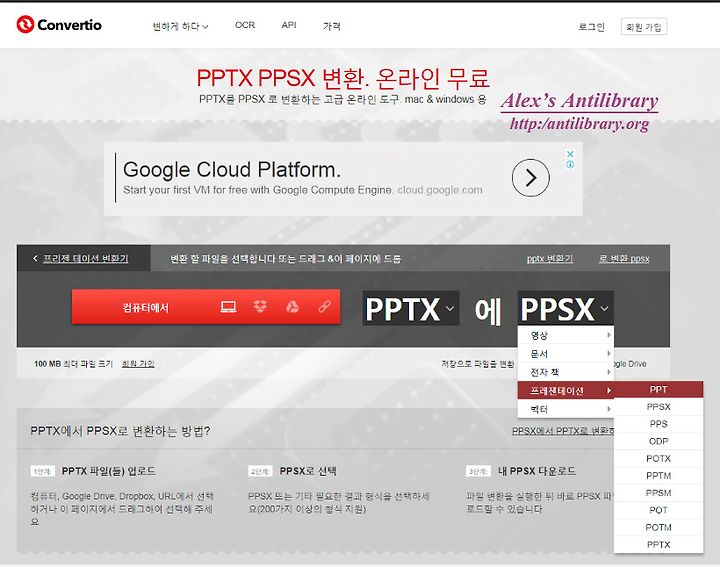Choose file from computer icon

tap(228, 307)
